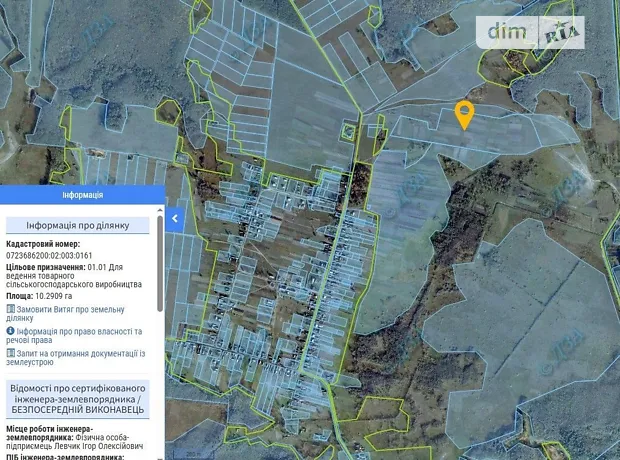
Task: Click the Відомості про сертифікованого інженера section header
Action: [x=78, y=398]
